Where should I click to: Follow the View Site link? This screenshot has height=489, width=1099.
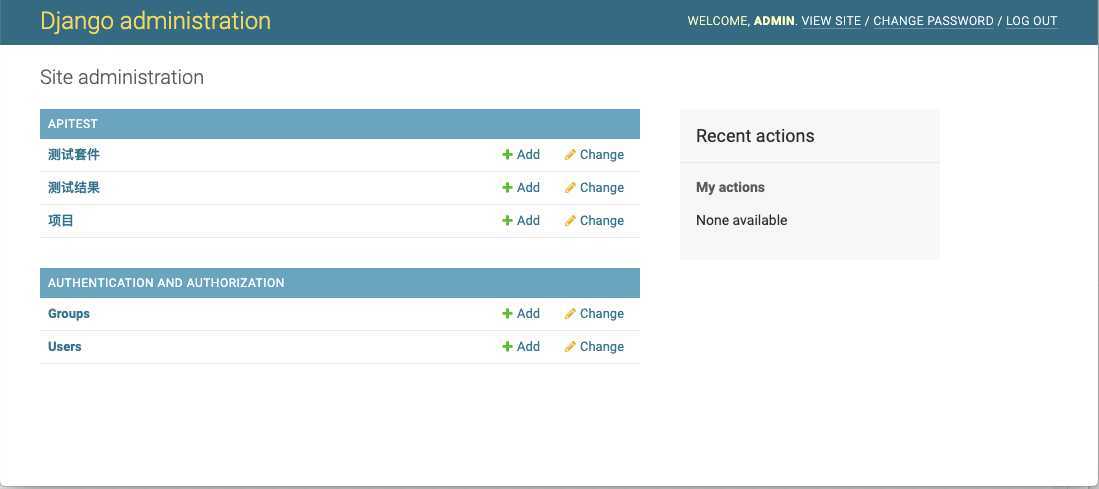pos(831,21)
